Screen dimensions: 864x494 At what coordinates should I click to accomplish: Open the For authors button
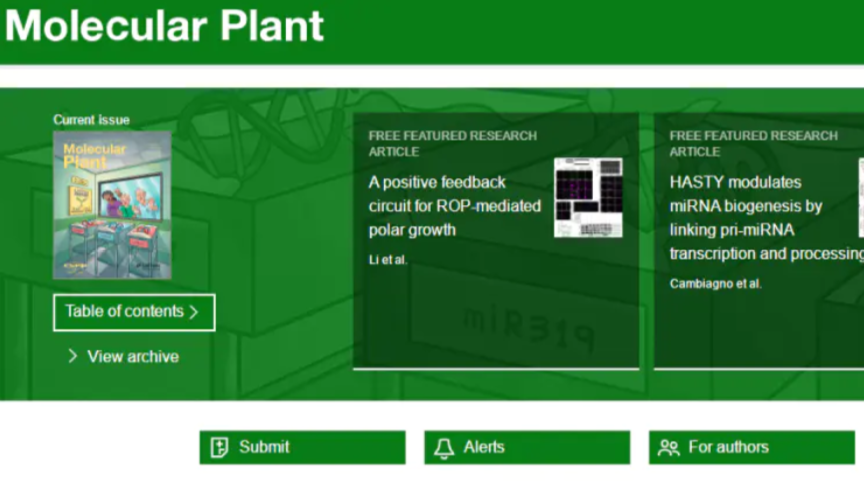click(x=752, y=447)
